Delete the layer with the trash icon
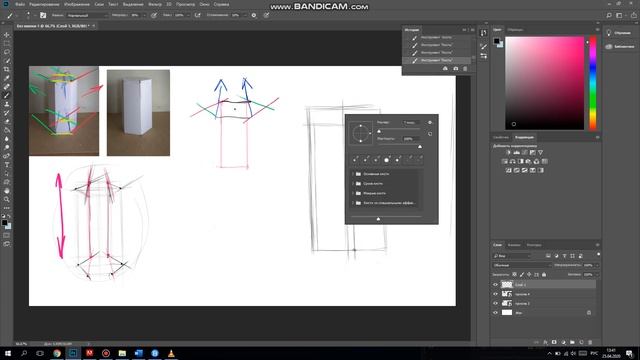Viewport: 640px width, 360px height. coord(590,342)
